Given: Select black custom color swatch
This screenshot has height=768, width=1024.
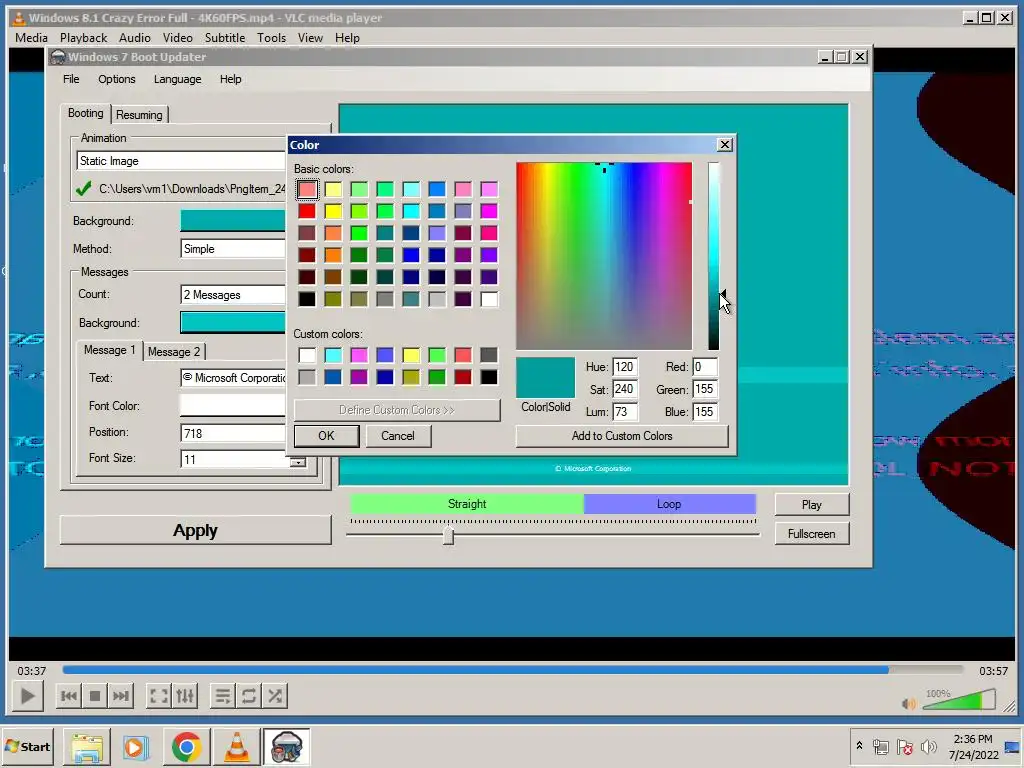Looking at the screenshot, I should click(489, 377).
